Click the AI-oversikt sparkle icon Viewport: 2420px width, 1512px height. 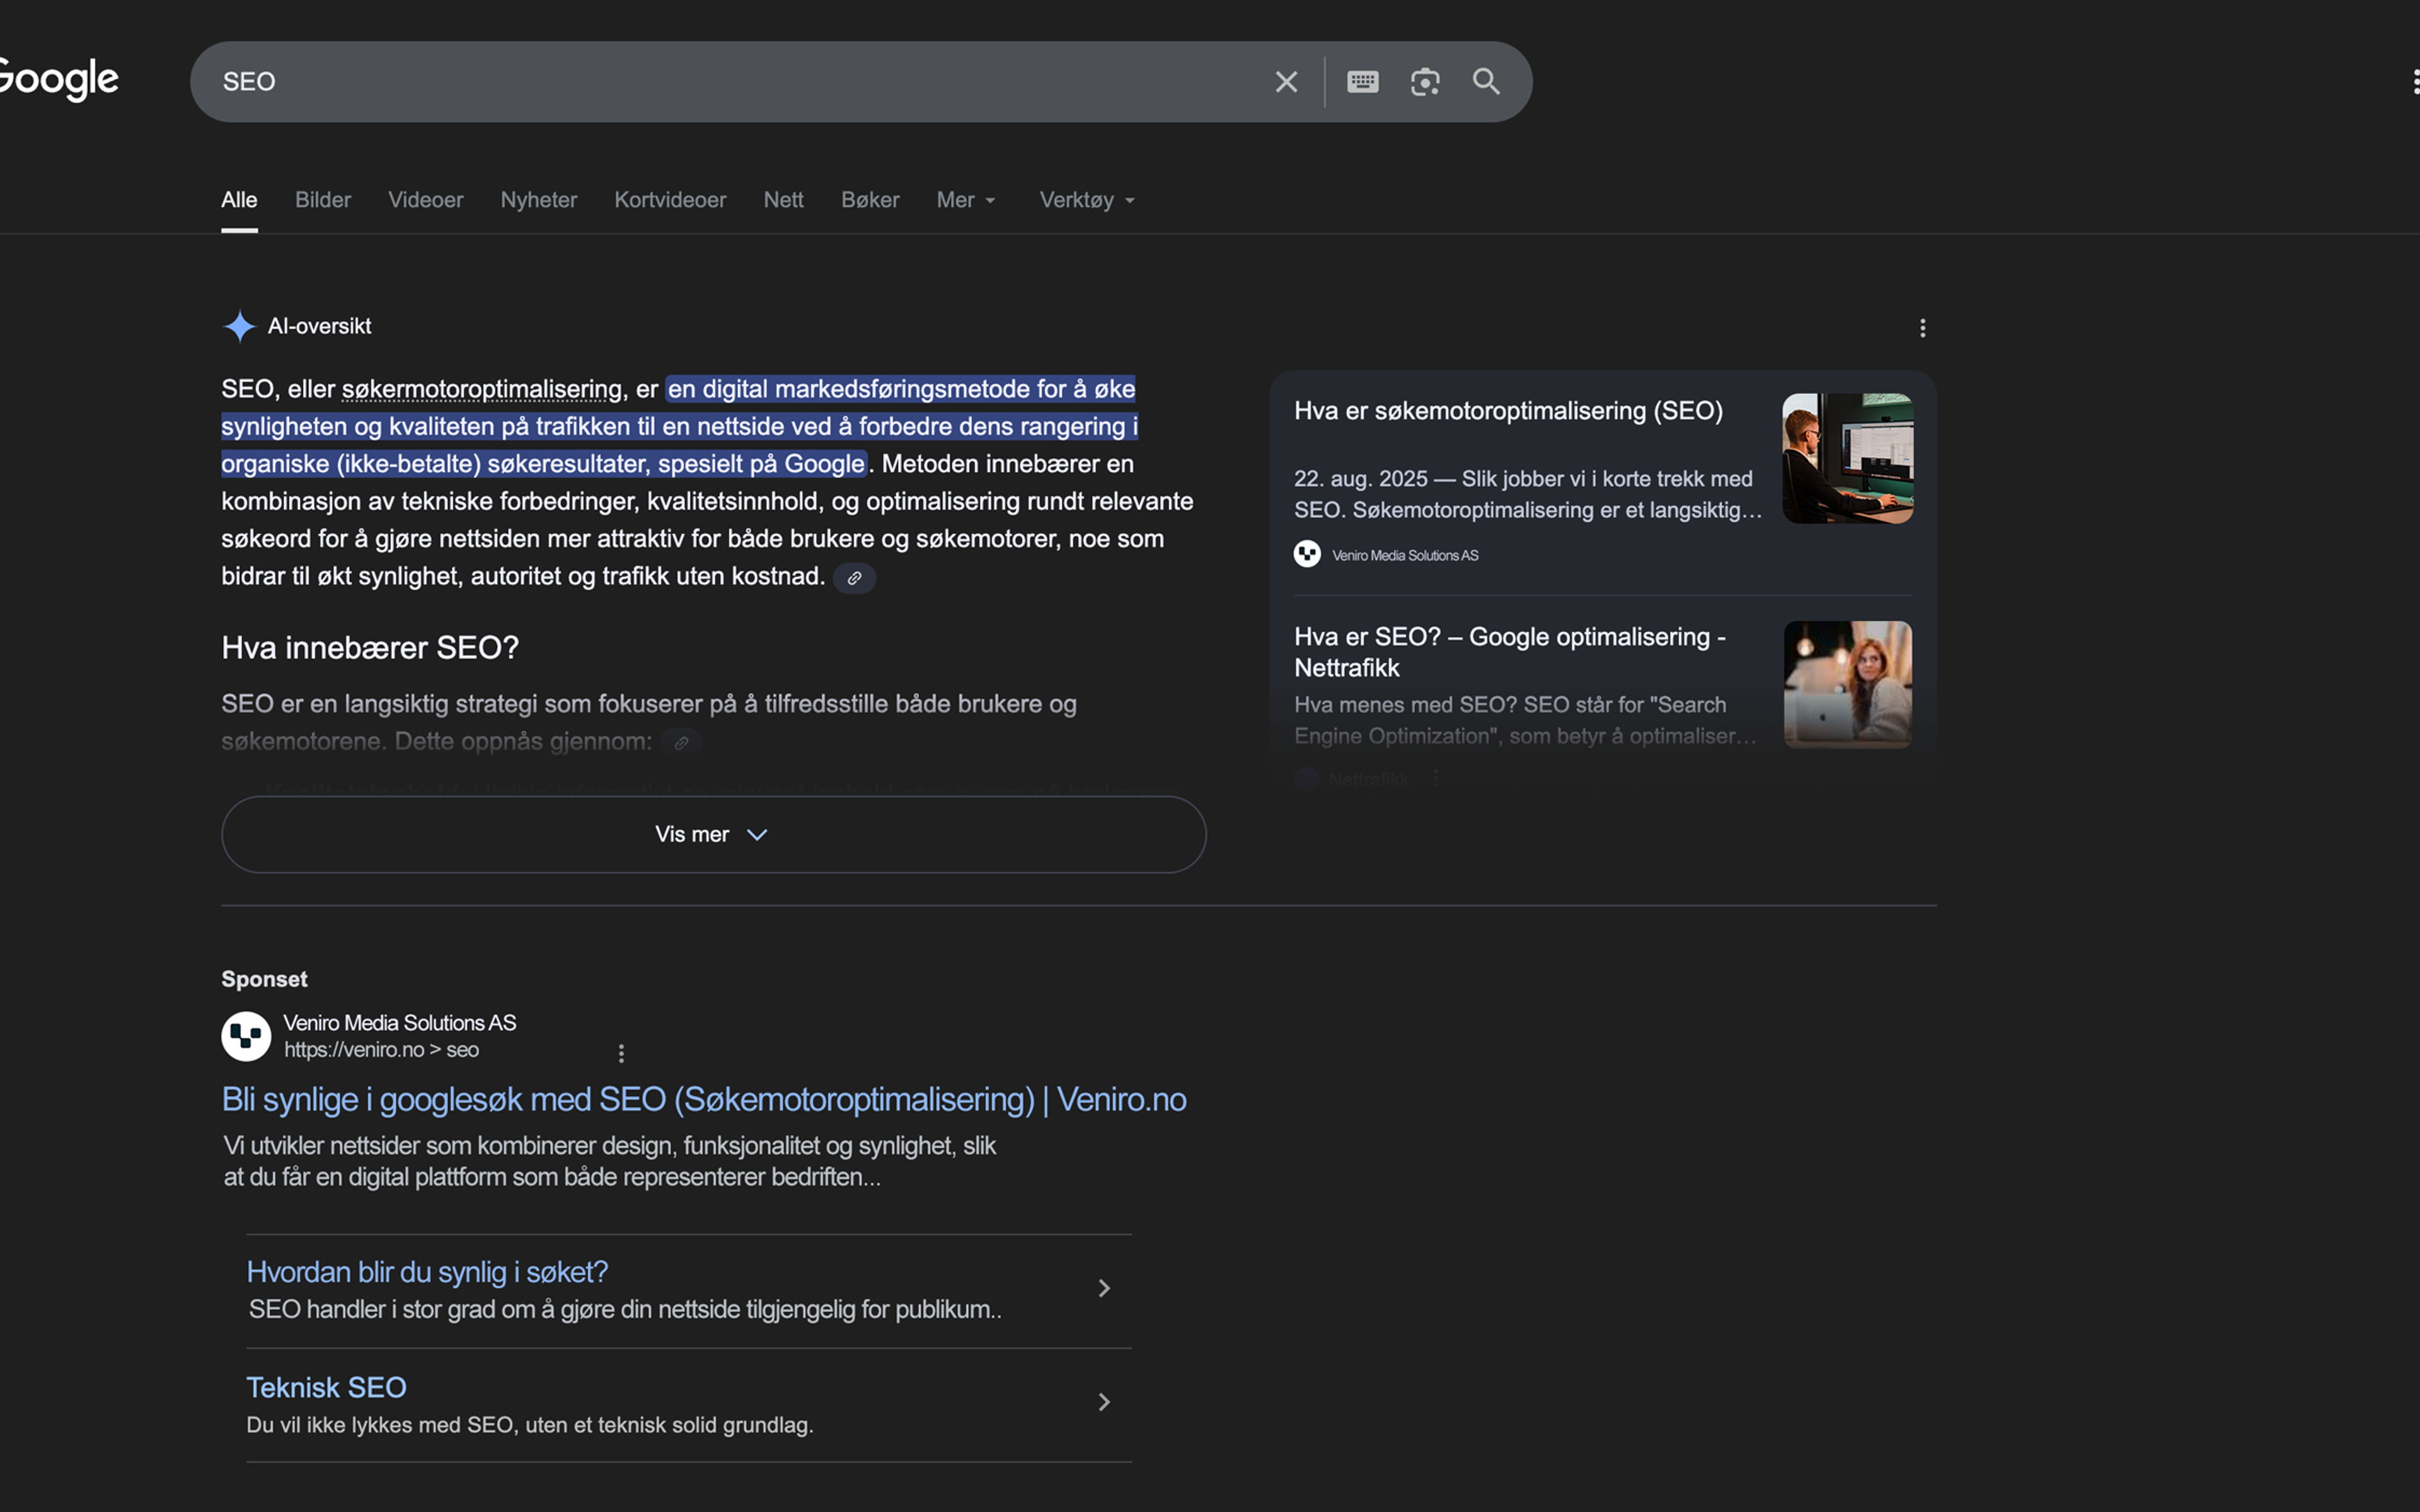[239, 326]
